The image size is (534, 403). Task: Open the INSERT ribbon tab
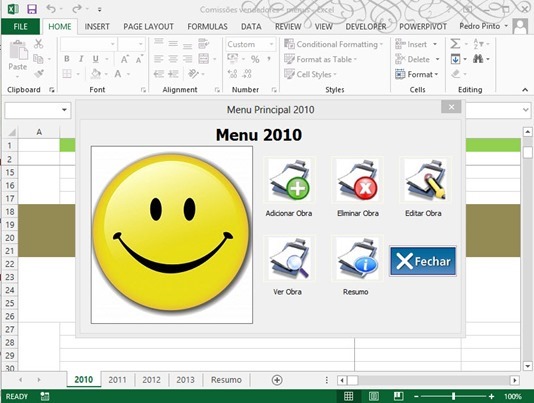(x=97, y=27)
